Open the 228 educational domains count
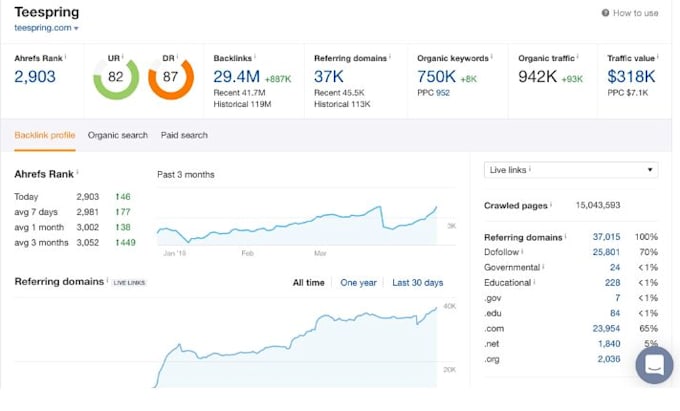680x411 pixels. (x=613, y=283)
